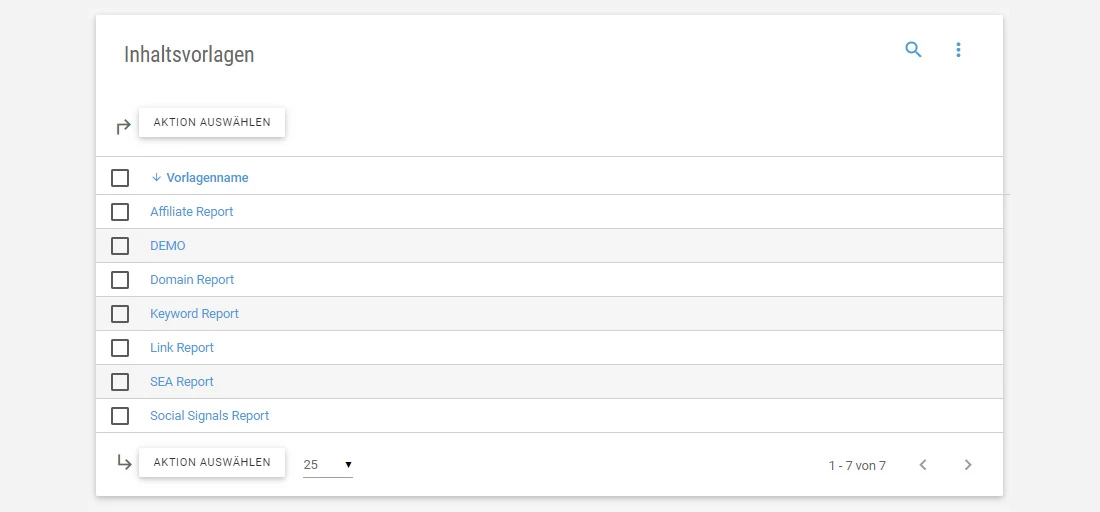
Task: Expand the rows-per-page 25 selector
Action: (328, 465)
